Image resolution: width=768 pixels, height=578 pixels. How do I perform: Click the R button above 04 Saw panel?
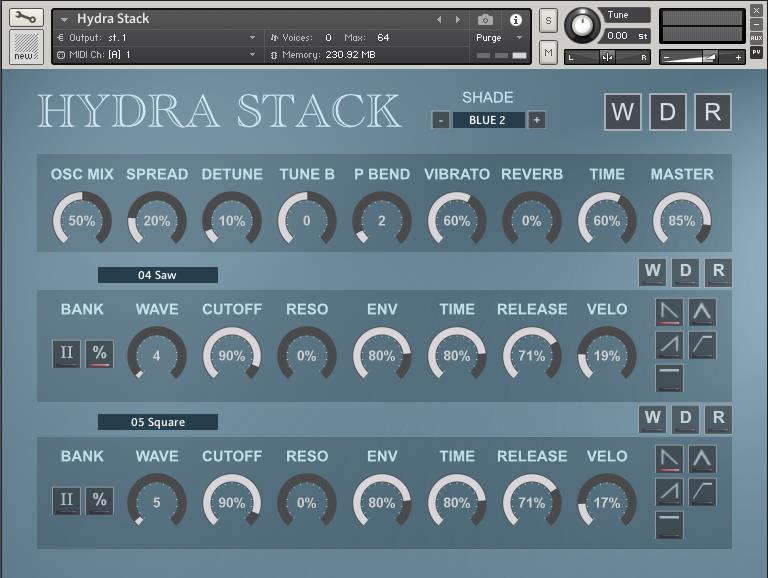[x=719, y=272]
